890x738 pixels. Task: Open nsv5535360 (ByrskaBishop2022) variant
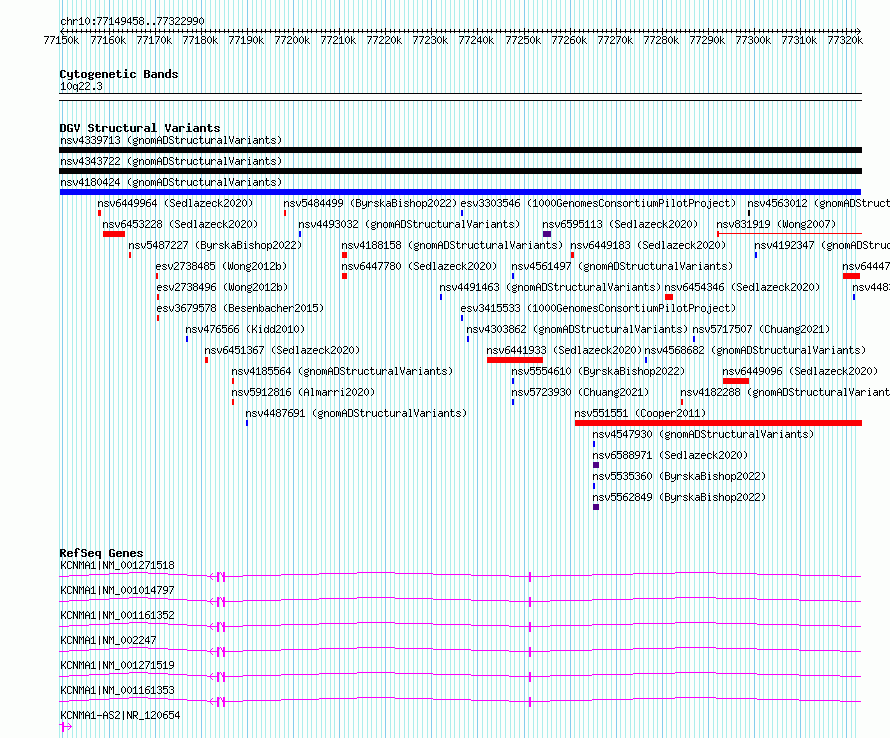[x=679, y=476]
